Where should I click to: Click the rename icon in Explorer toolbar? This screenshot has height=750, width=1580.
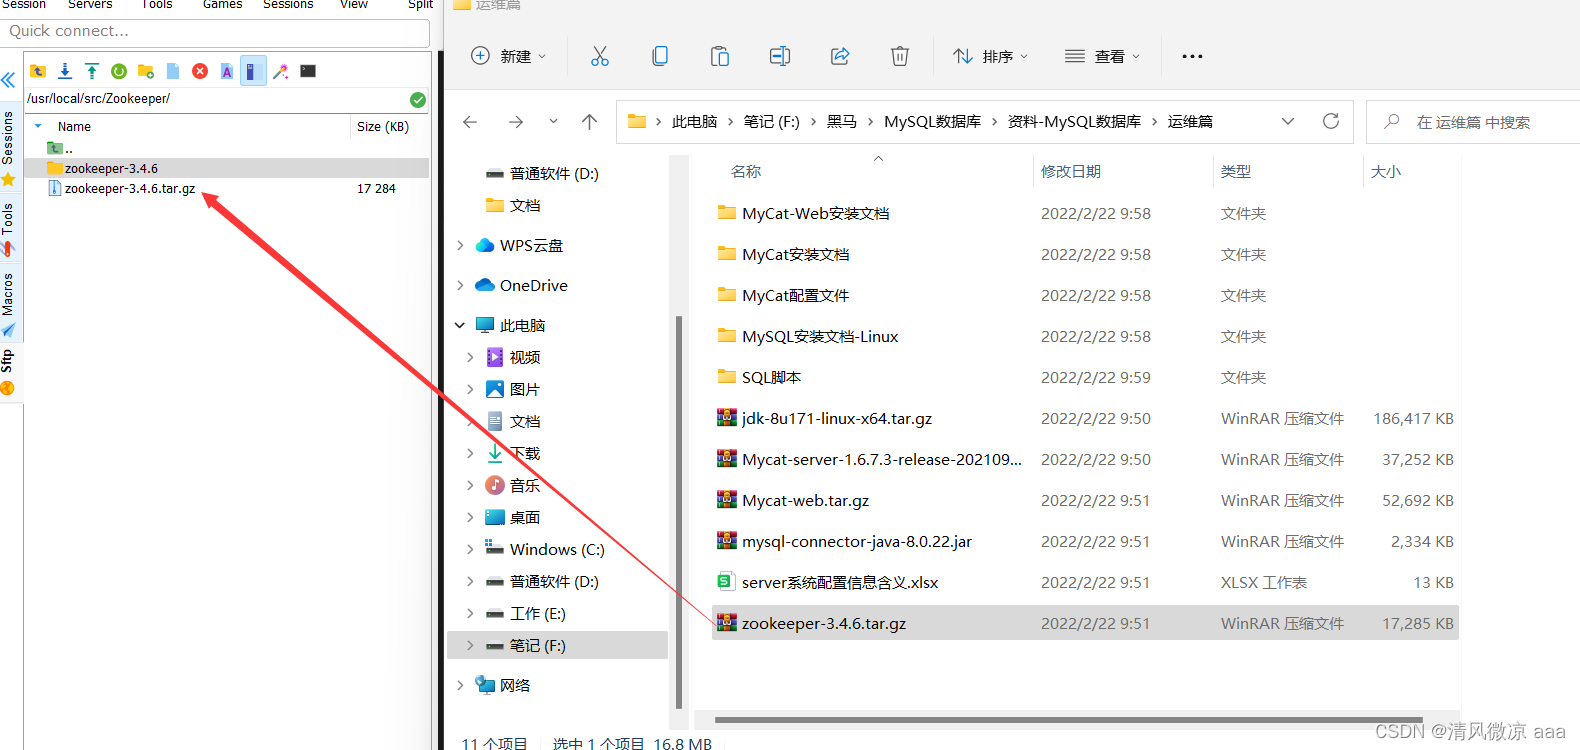click(x=780, y=56)
